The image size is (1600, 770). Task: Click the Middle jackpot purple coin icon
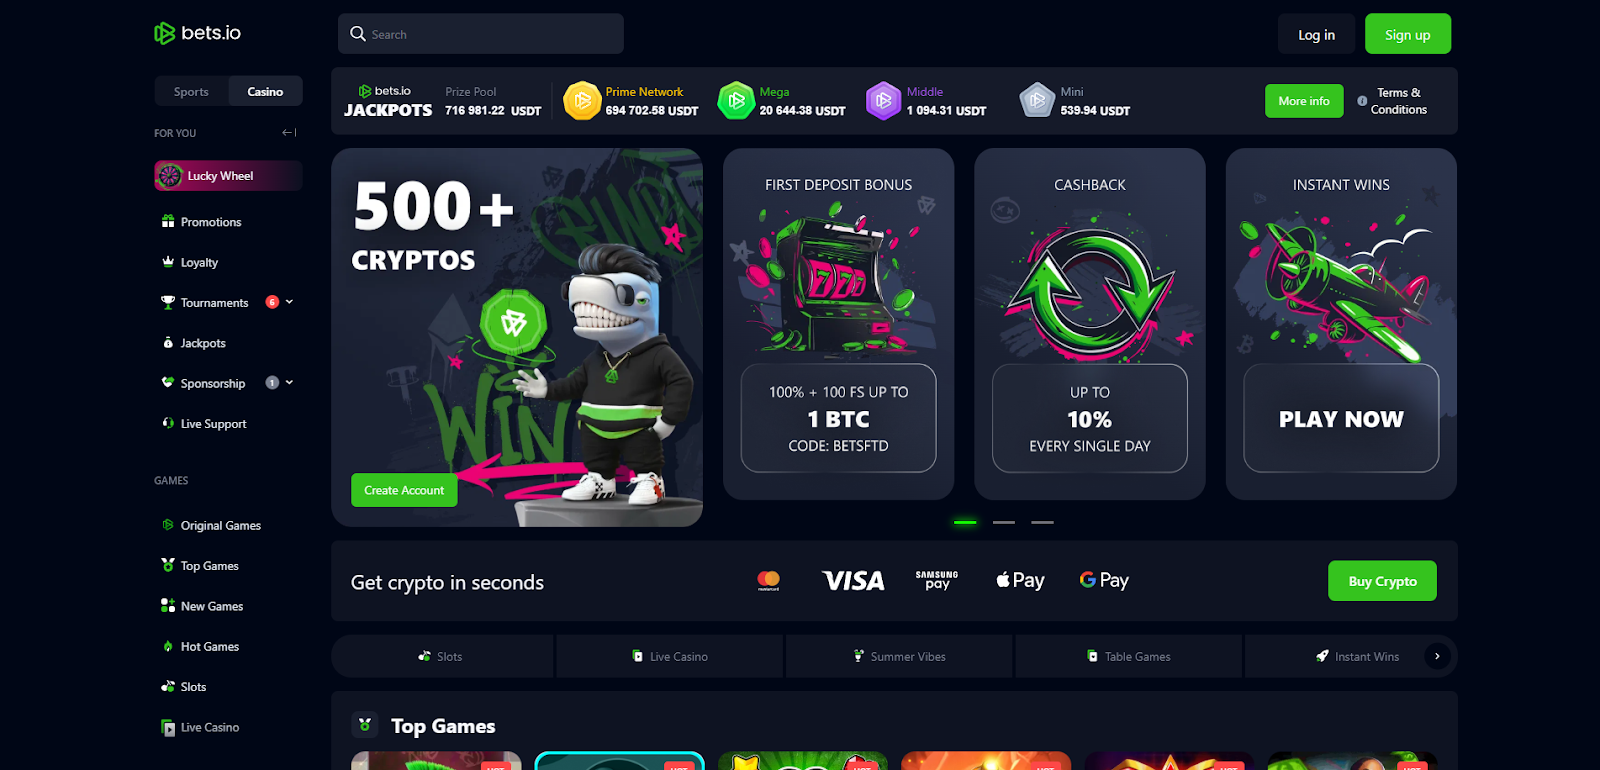(884, 101)
